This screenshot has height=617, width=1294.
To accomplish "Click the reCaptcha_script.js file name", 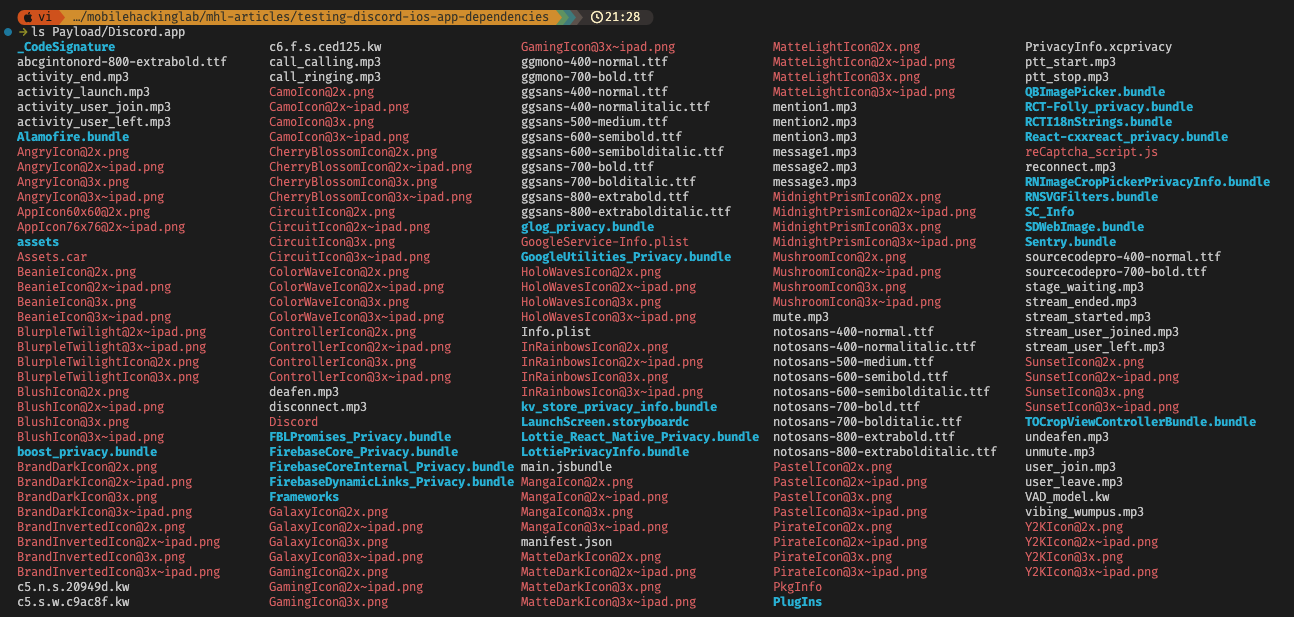I will (x=1092, y=152).
